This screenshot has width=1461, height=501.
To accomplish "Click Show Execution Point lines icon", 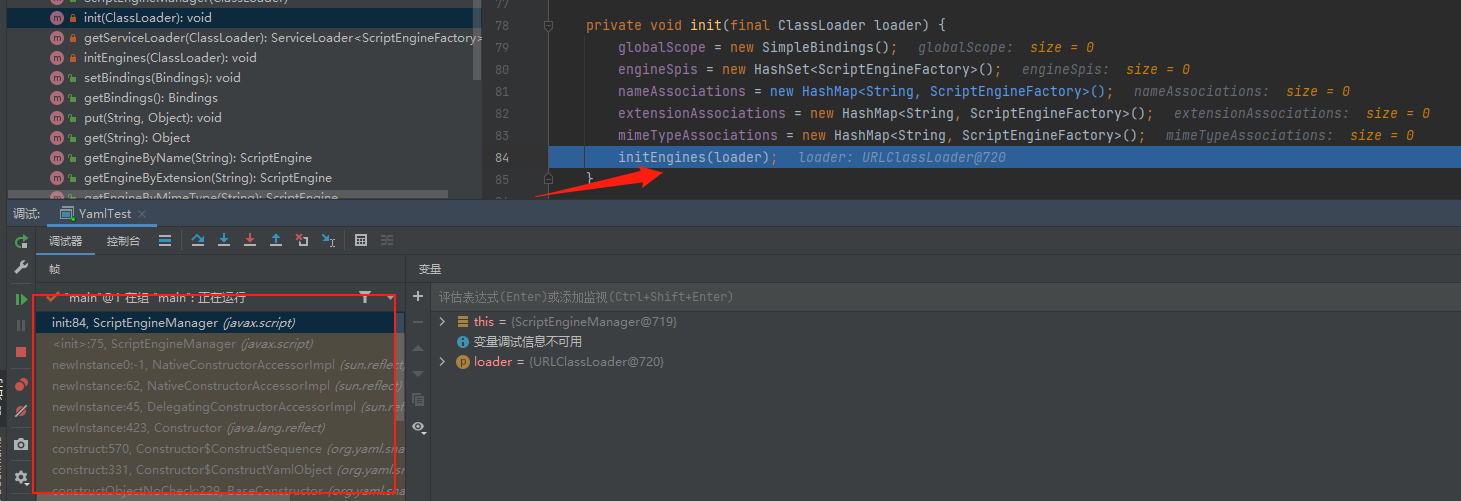I will (165, 241).
